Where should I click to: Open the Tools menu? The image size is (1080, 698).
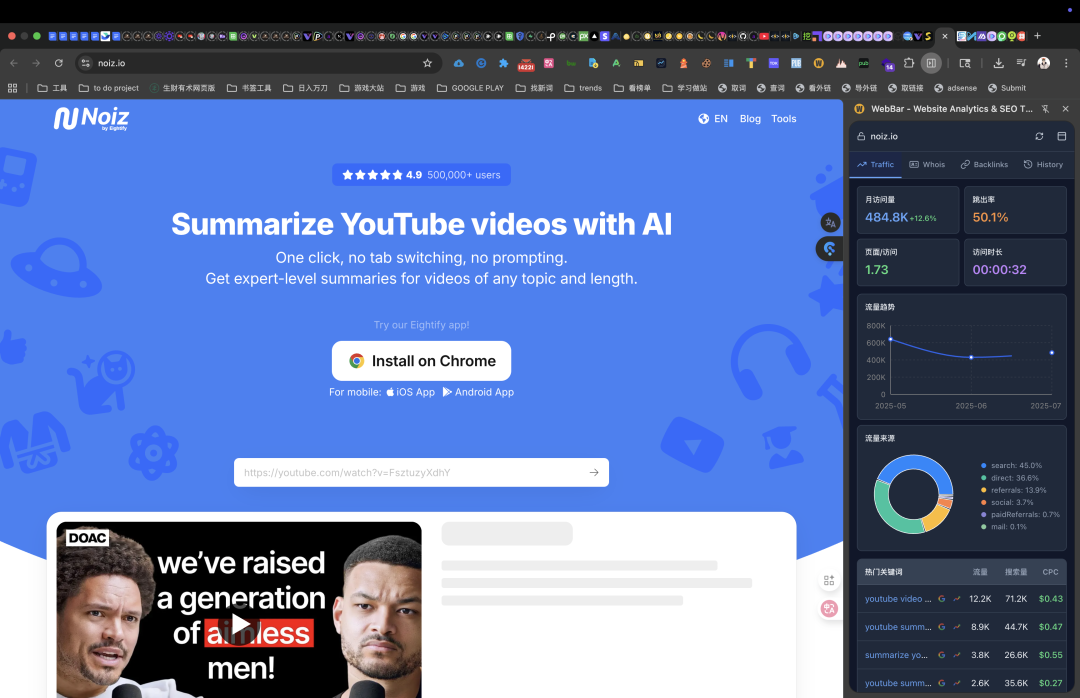(783, 119)
